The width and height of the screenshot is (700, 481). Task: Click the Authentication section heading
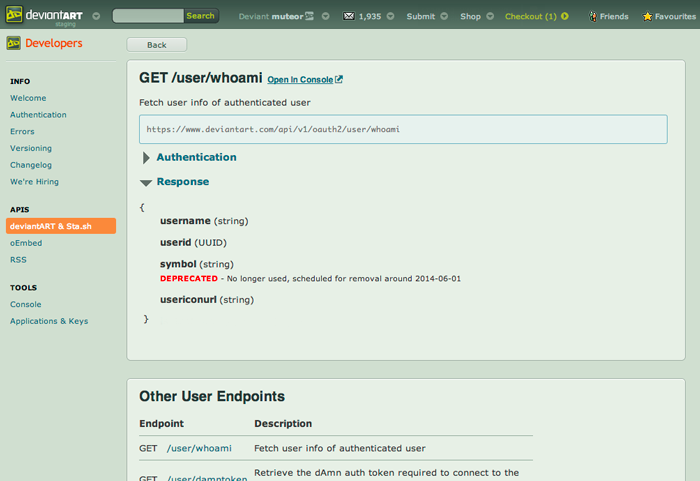pos(196,157)
